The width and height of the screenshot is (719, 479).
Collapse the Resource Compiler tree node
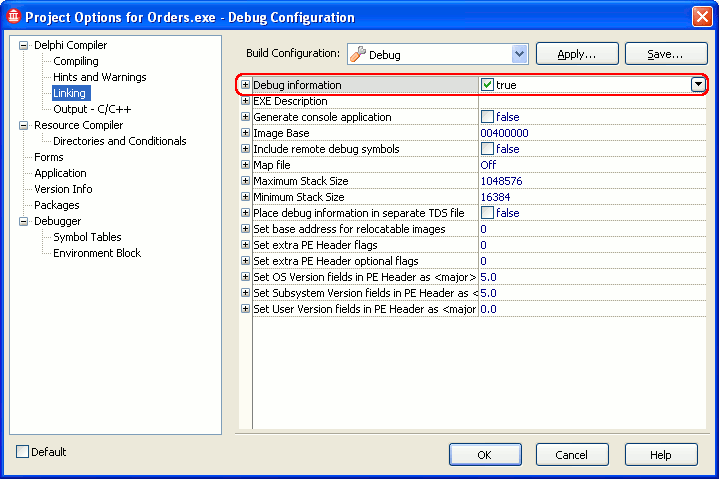[24, 125]
